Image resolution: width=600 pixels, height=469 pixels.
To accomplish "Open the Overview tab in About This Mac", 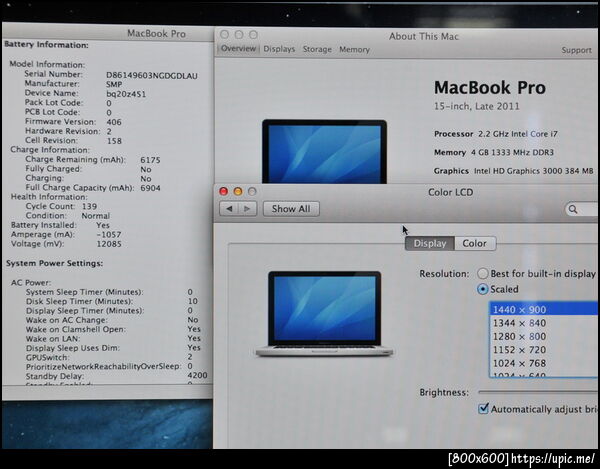I will tap(238, 49).
